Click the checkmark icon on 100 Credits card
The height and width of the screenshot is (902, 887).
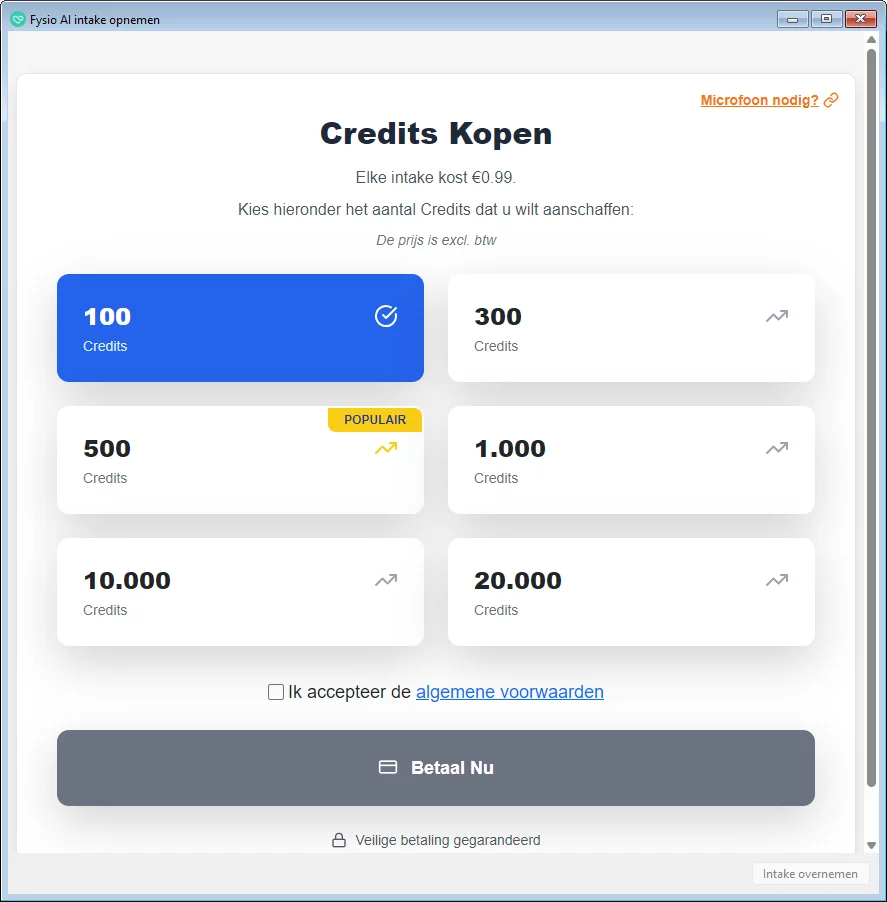(386, 316)
